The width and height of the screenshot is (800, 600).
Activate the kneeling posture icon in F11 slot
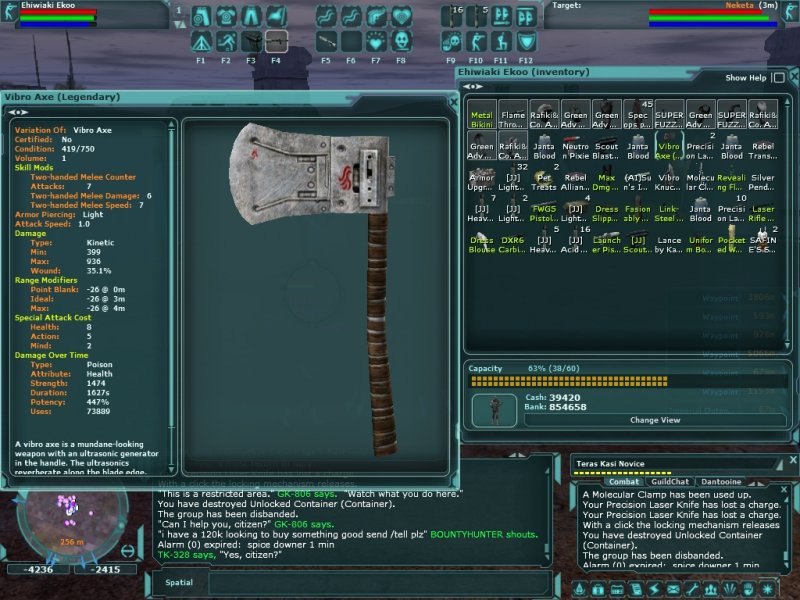[x=501, y=42]
